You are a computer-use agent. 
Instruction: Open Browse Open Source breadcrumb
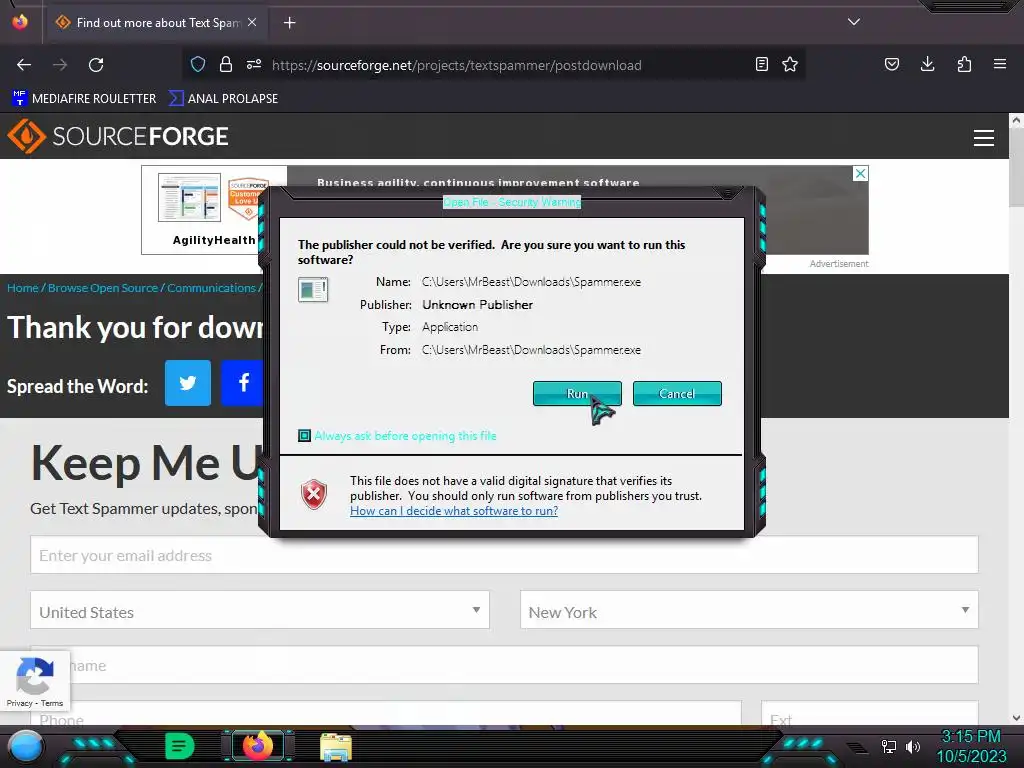coord(103,288)
